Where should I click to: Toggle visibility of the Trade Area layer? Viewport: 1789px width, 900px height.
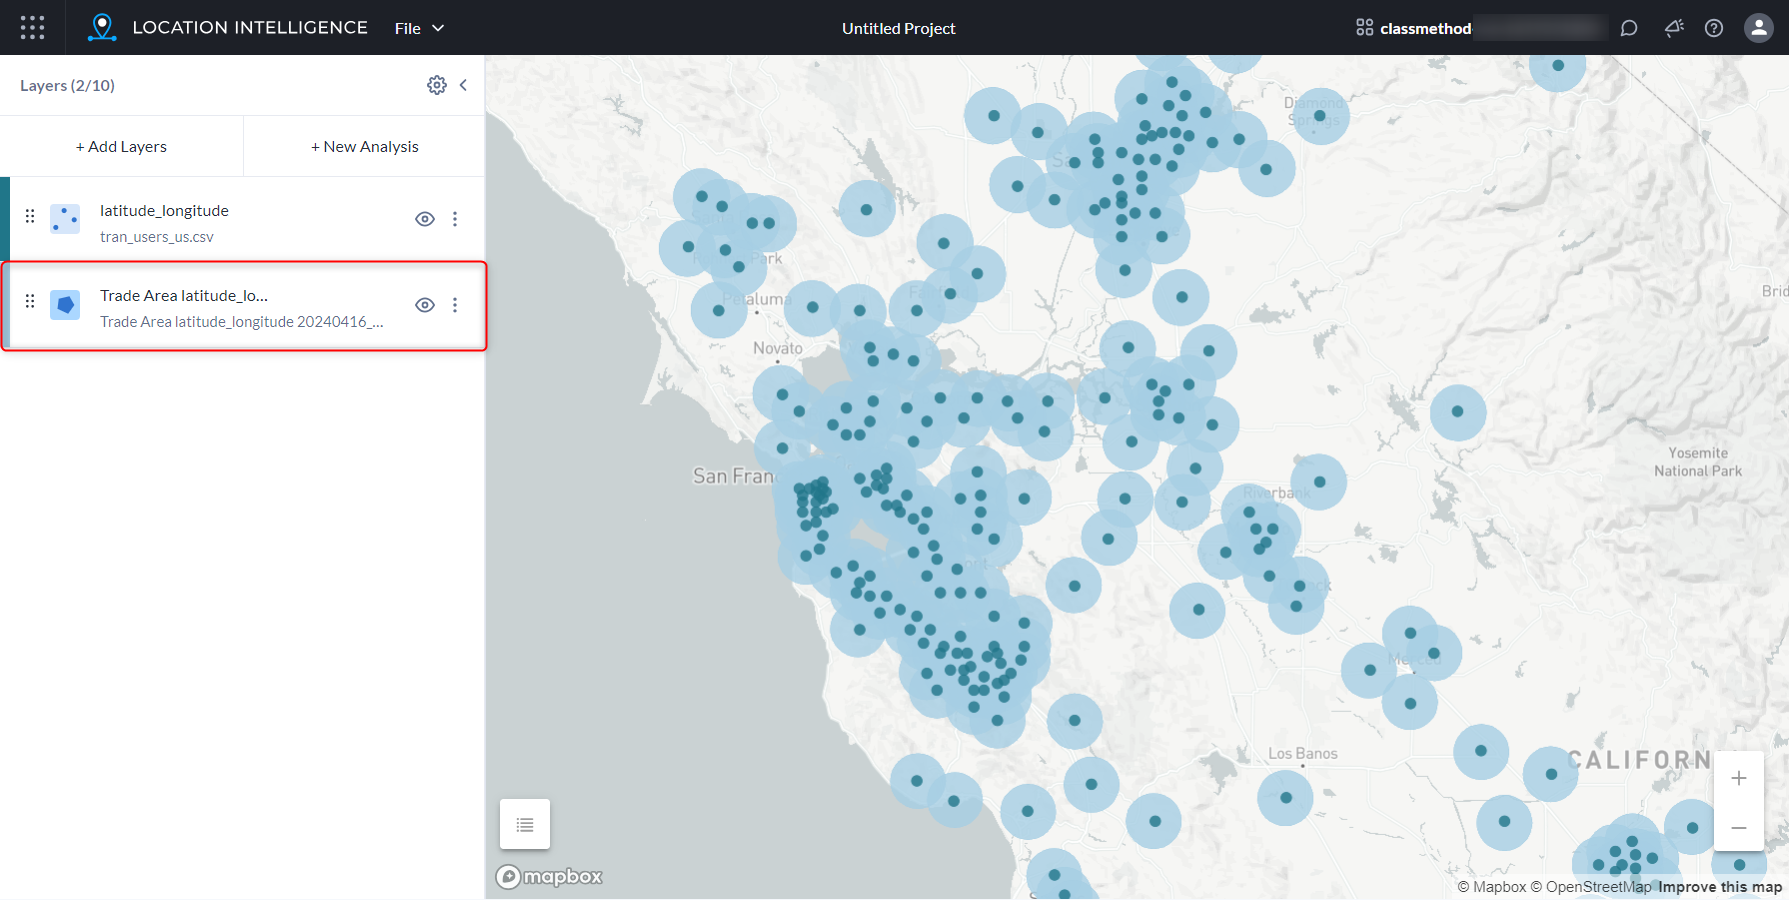424,304
